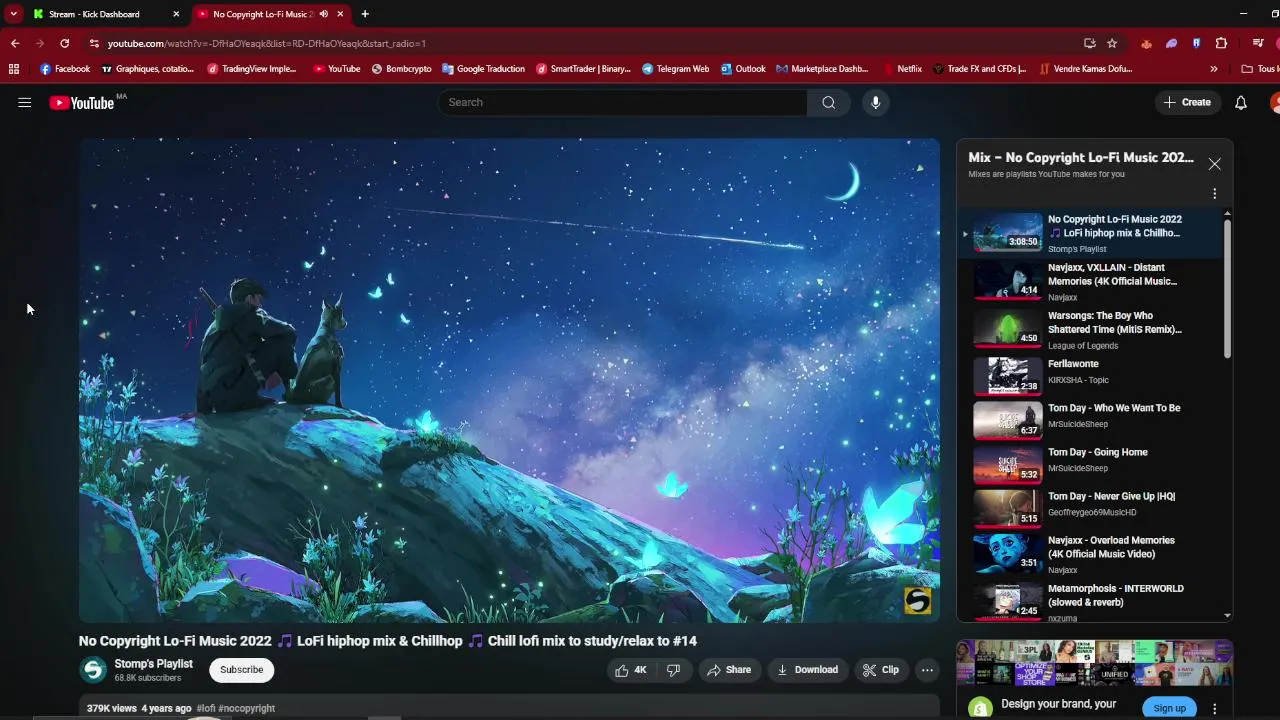Close the Mix playlist panel
Screen dimensions: 1280x720
click(x=1214, y=164)
